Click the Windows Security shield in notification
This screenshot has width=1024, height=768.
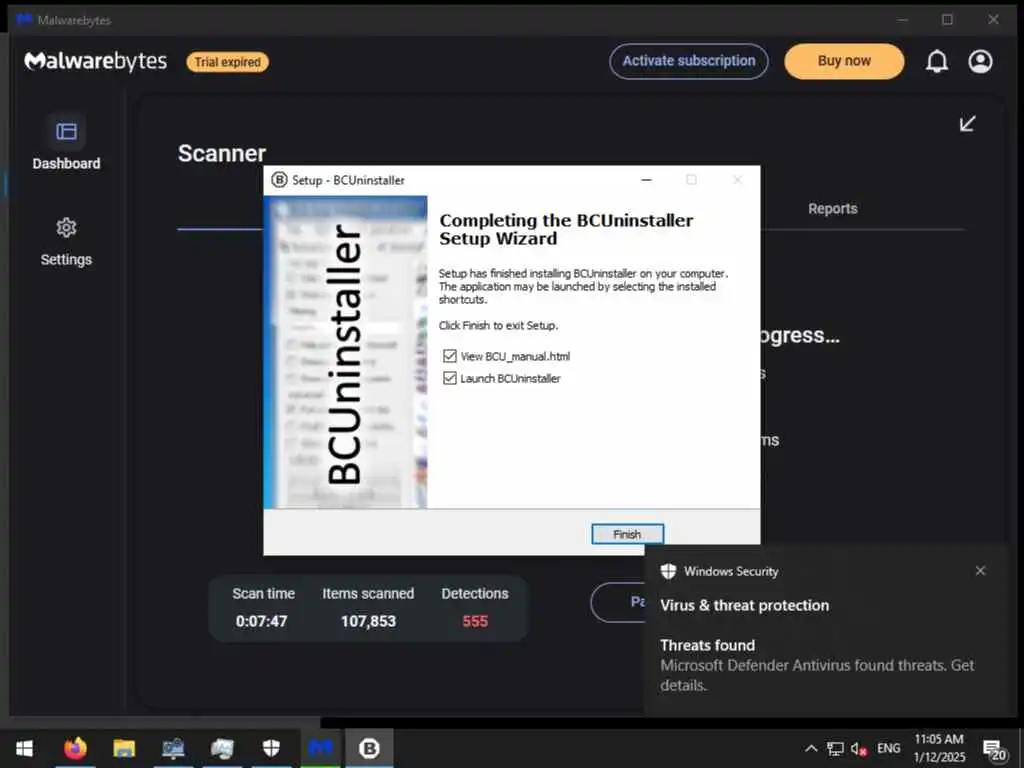668,571
